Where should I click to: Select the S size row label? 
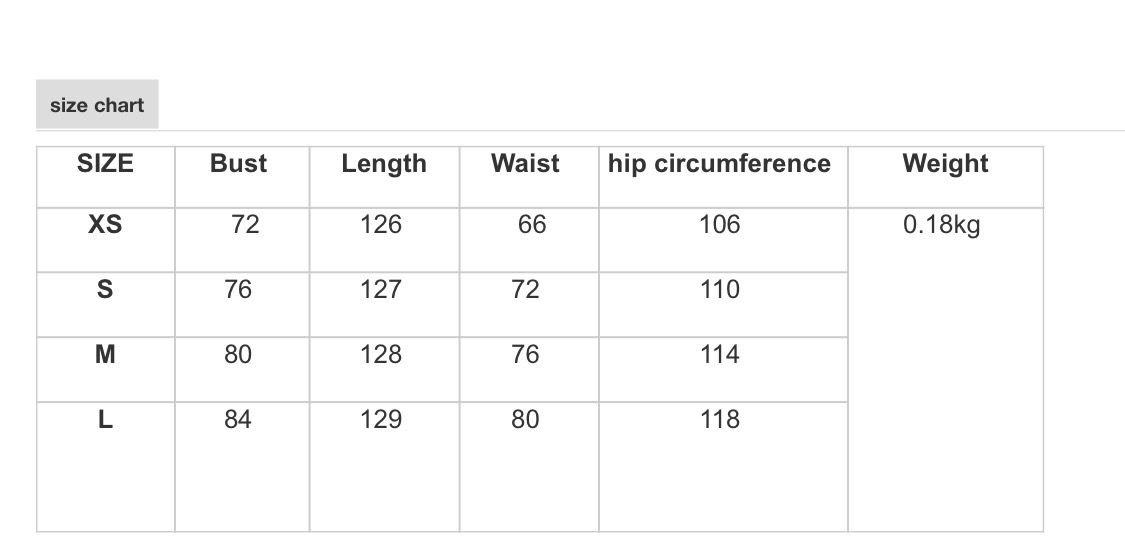coord(105,290)
